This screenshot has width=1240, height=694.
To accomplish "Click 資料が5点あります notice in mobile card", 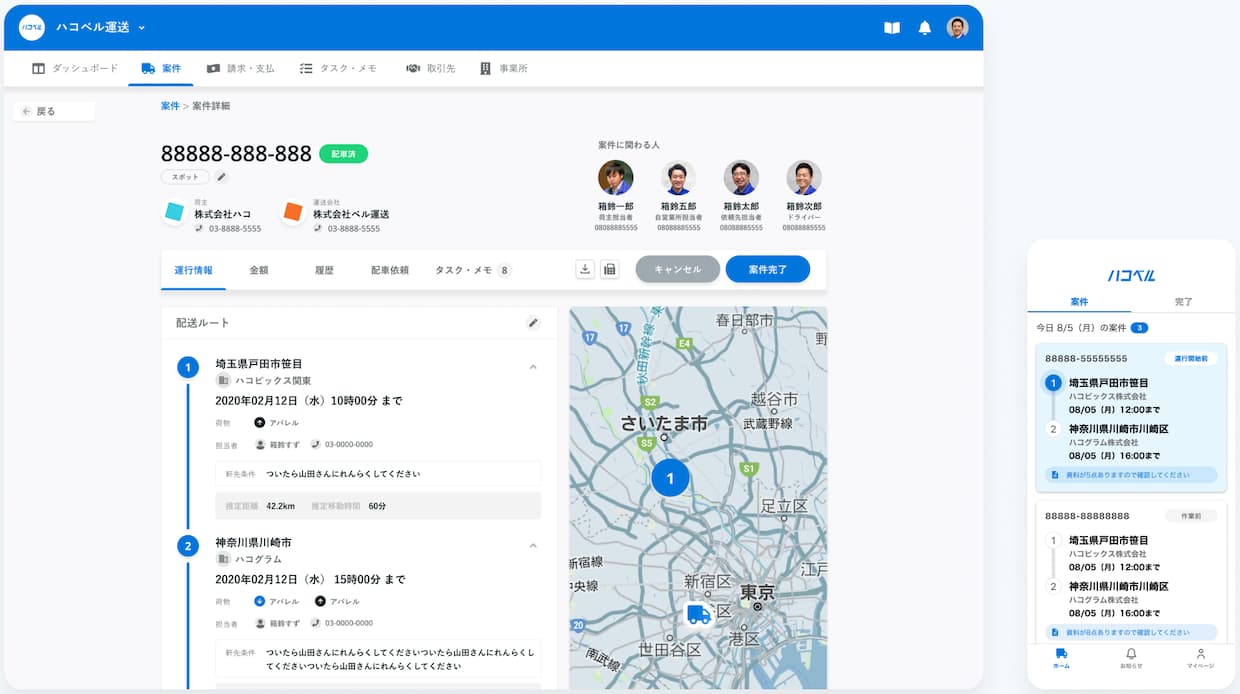I will point(1131,475).
